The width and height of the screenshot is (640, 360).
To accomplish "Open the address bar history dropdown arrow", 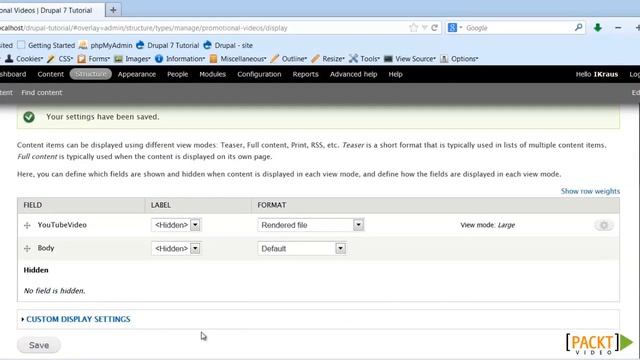I will (424, 28).
